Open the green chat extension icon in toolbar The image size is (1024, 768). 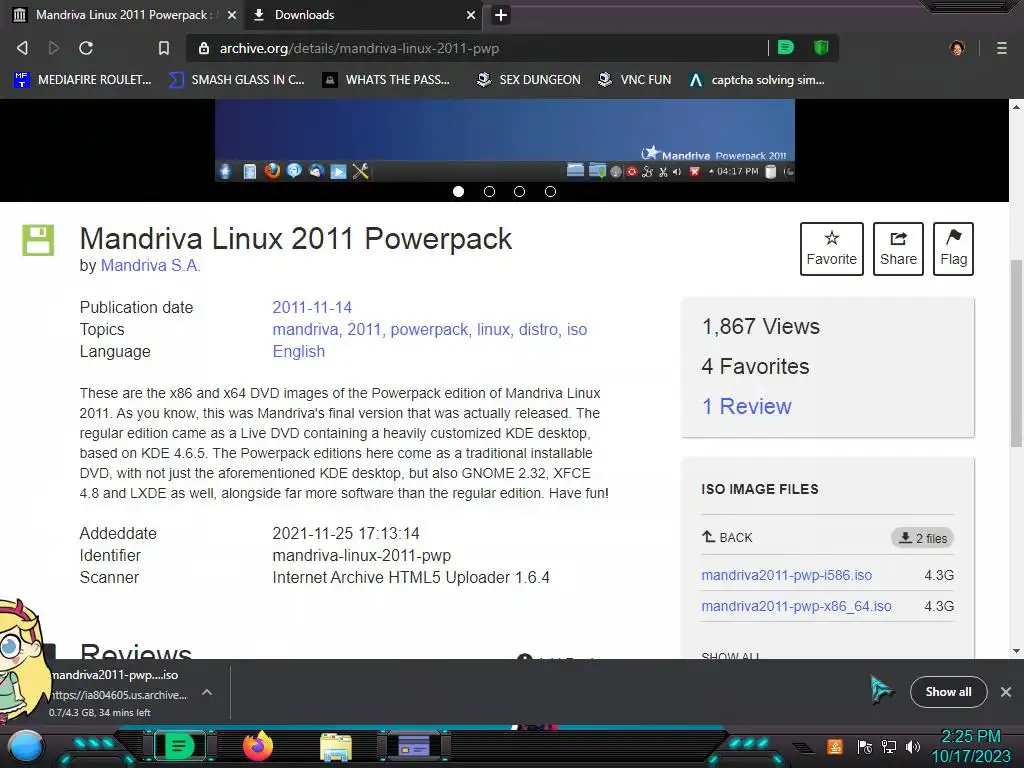tap(786, 47)
